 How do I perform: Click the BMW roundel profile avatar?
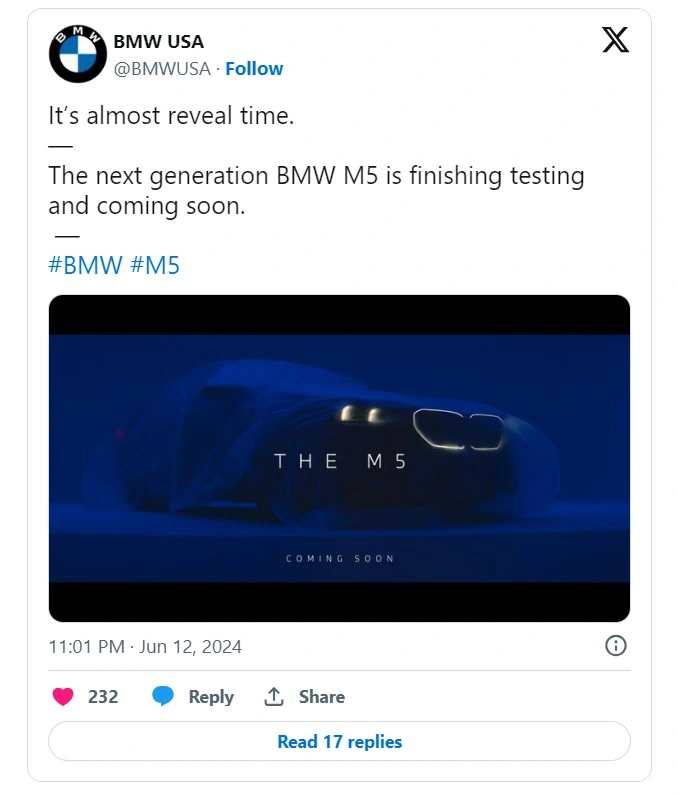[x=77, y=54]
